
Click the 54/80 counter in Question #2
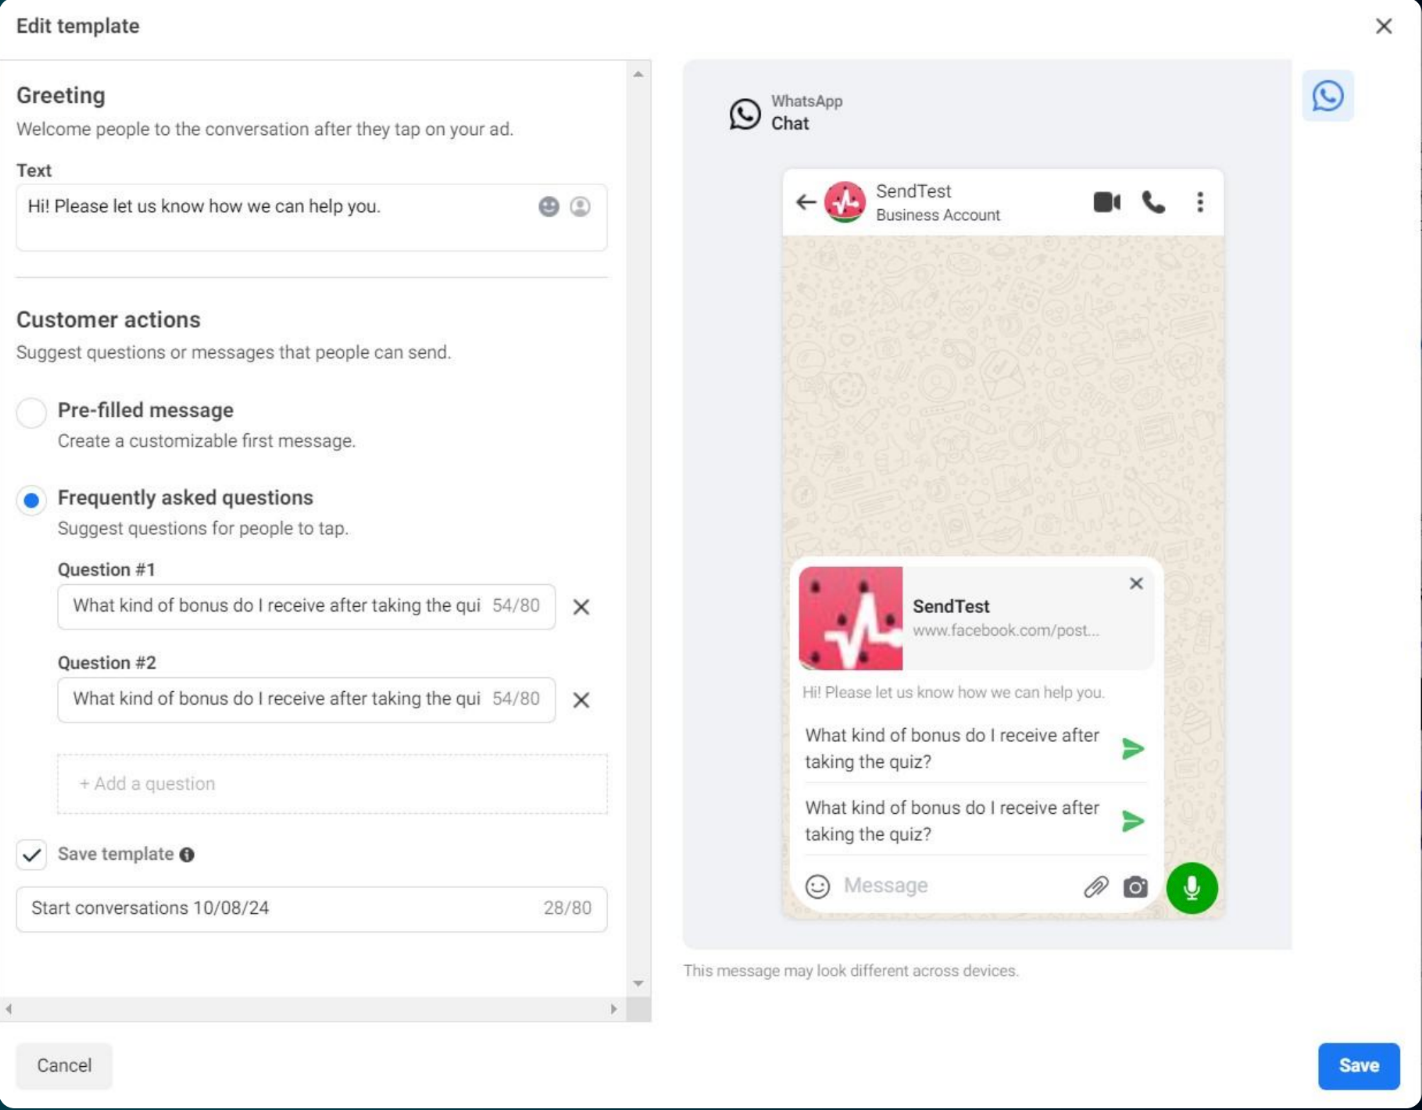click(516, 699)
